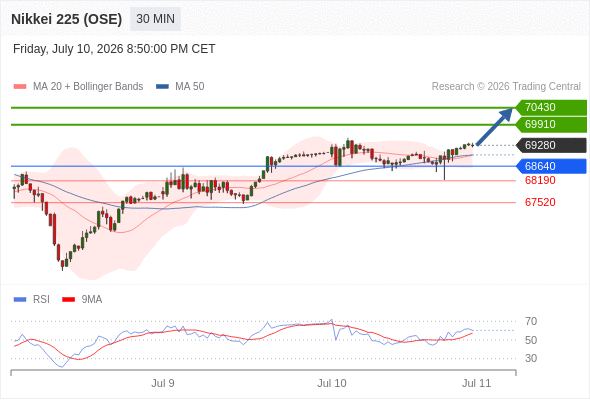
Task: Click the 69910 green resistance tag
Action: (551, 125)
